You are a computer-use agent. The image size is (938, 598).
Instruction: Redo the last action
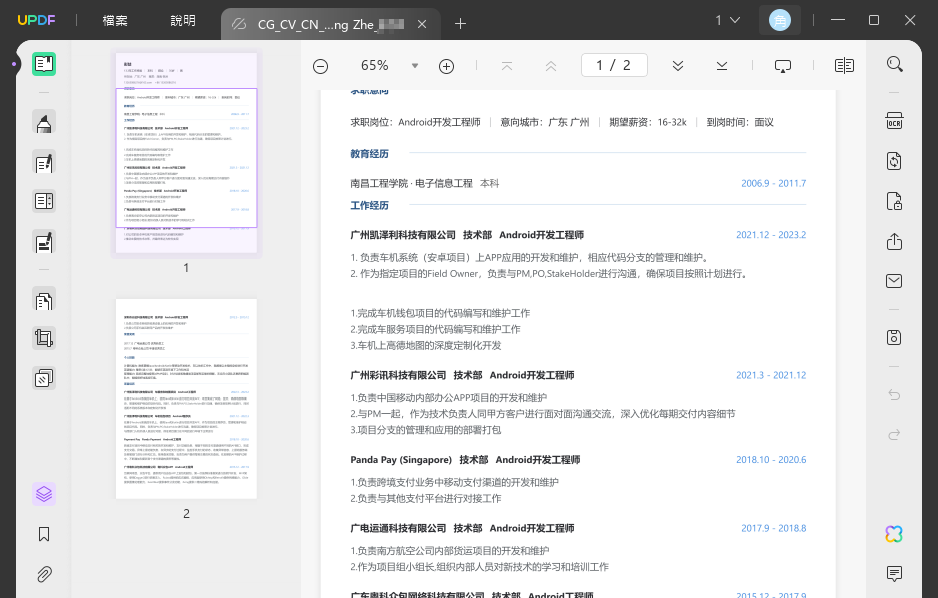[894, 435]
